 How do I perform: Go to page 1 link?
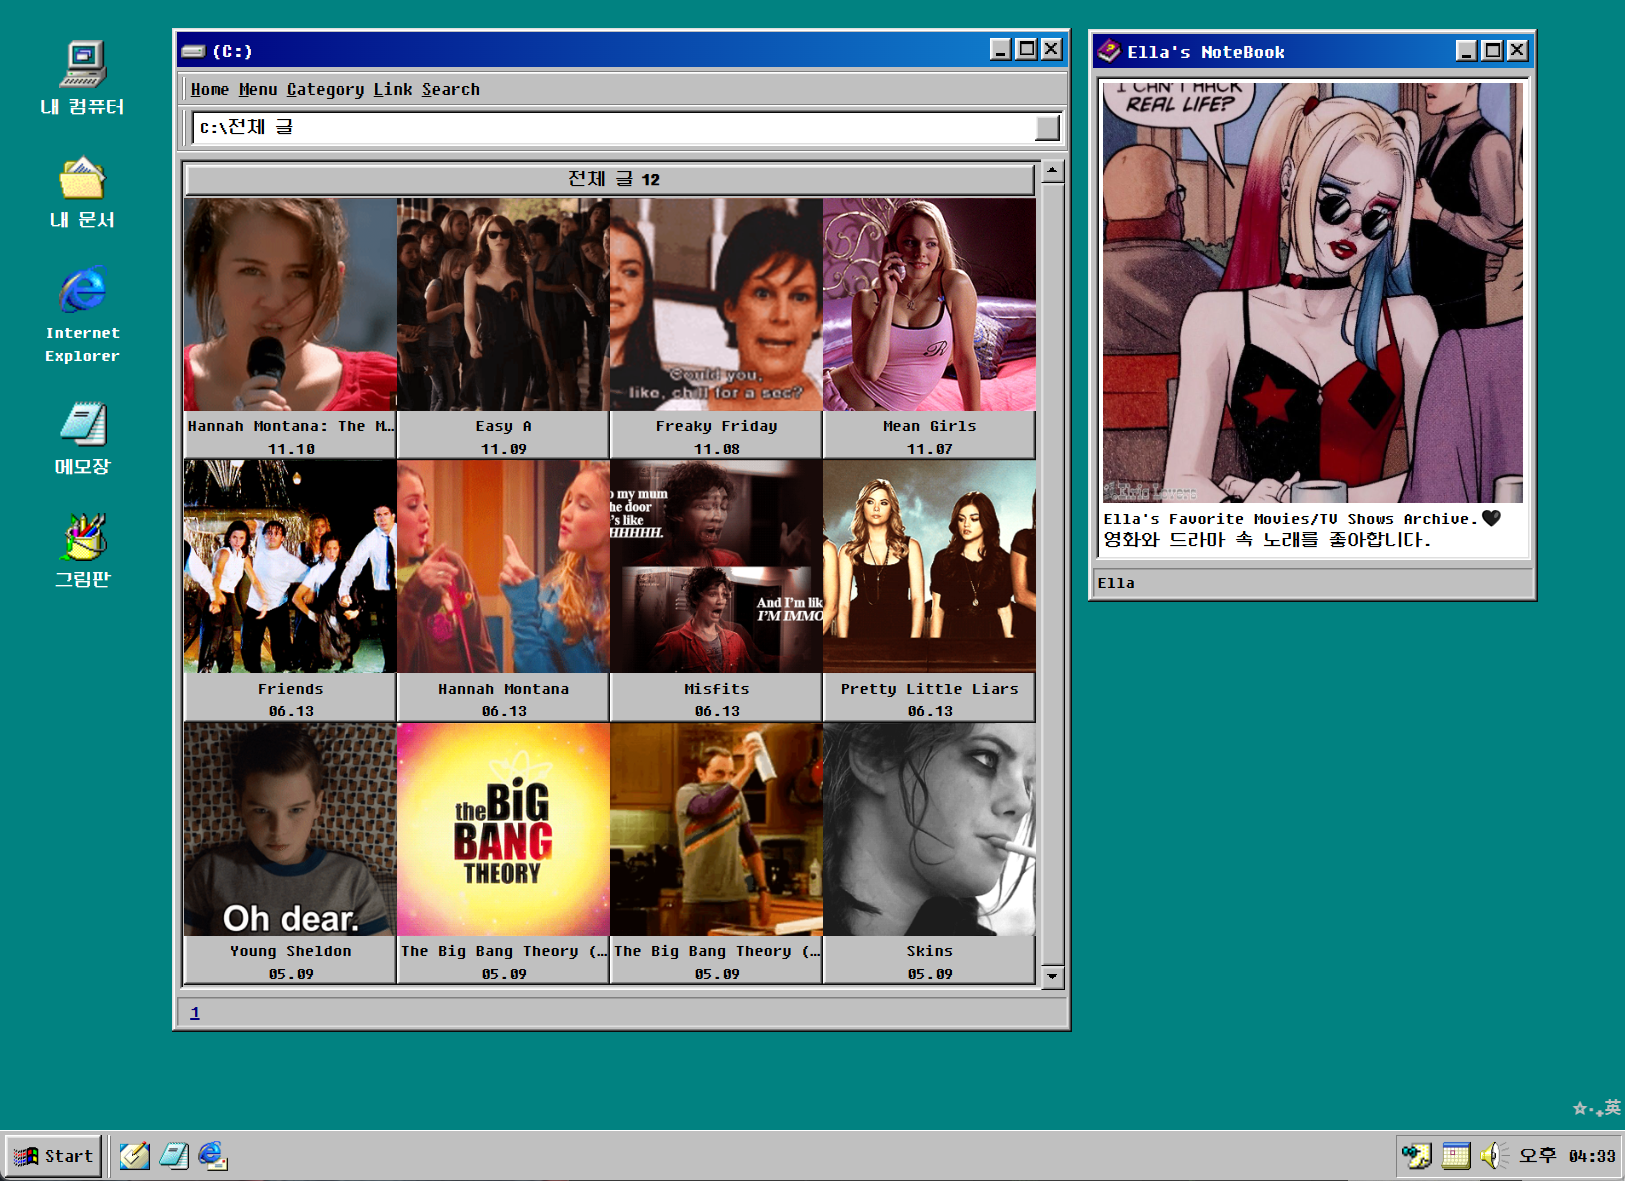tap(195, 1012)
